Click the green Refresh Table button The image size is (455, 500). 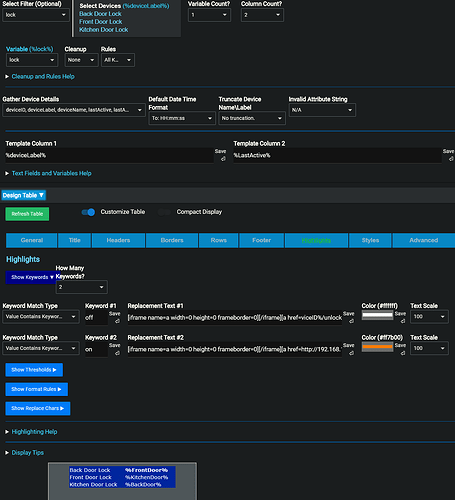[x=27, y=214]
